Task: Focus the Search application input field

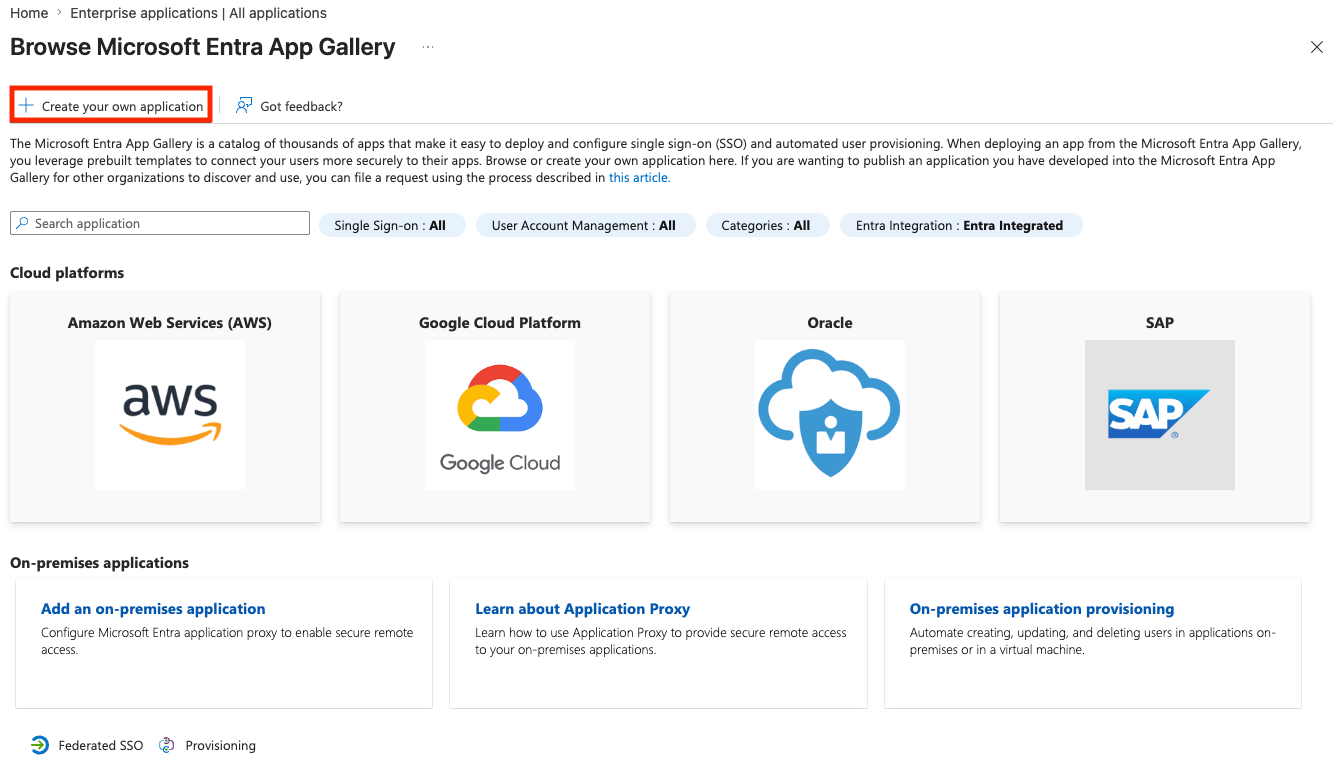Action: pos(160,223)
